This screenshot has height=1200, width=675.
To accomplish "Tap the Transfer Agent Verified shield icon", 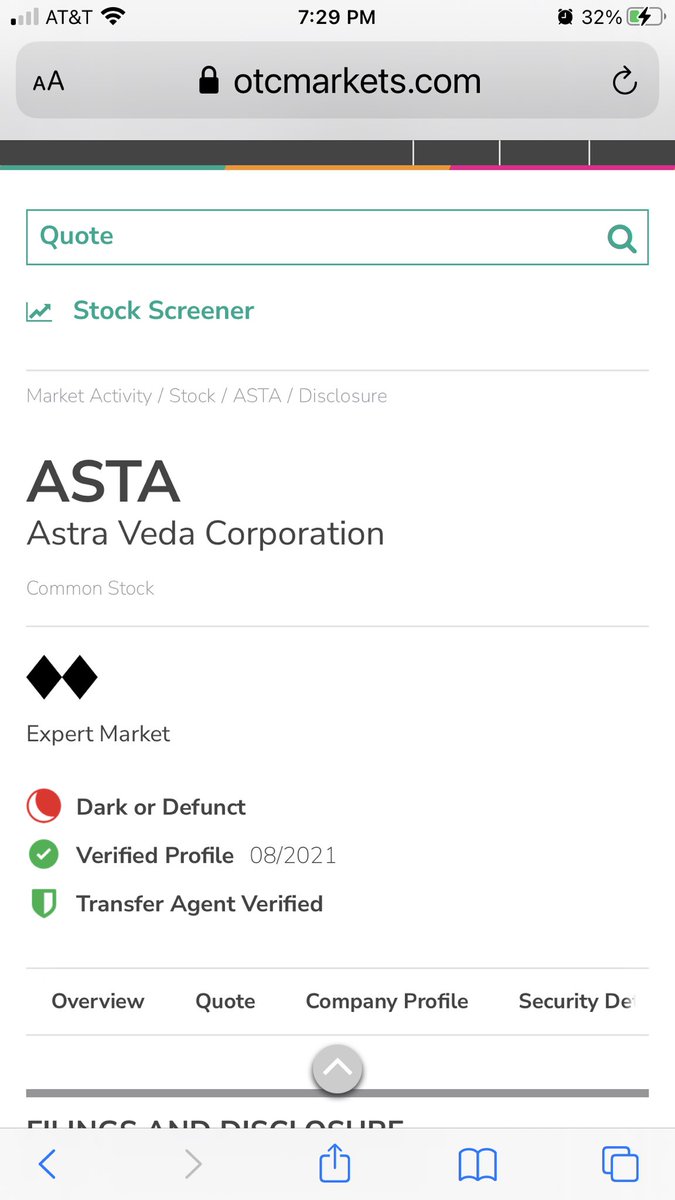I will [43, 904].
